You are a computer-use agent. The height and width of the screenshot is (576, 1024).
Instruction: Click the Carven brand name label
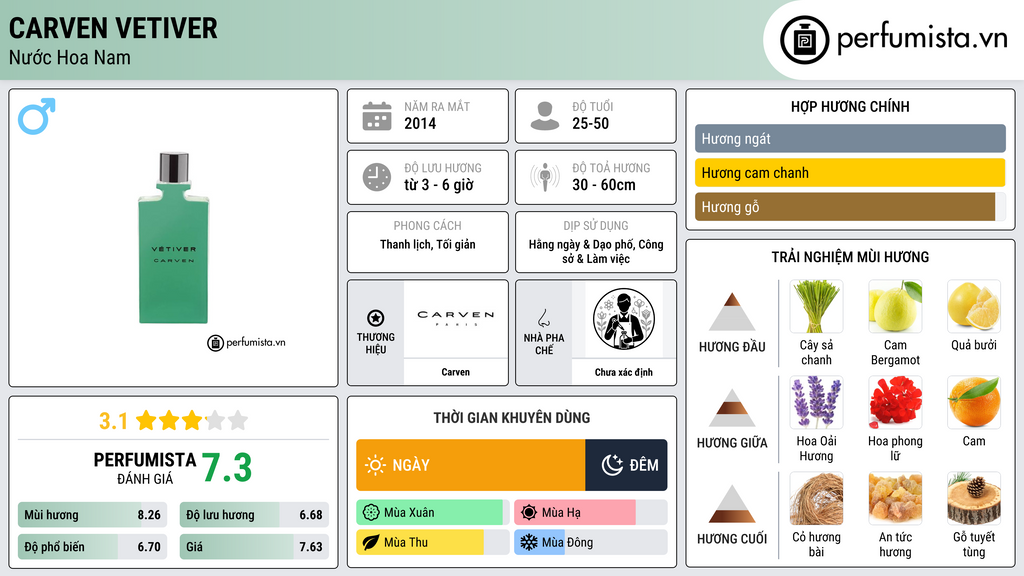pos(456,372)
